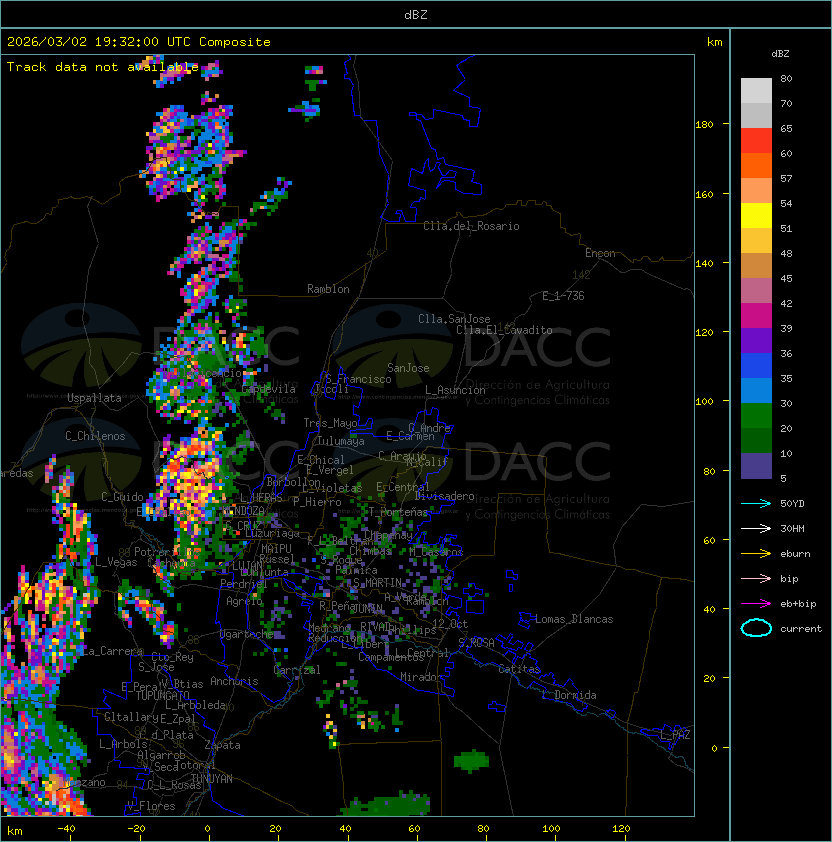Select the red 60–65 dBZ swatch
Viewport: 832px width, 842px height.
(x=756, y=141)
